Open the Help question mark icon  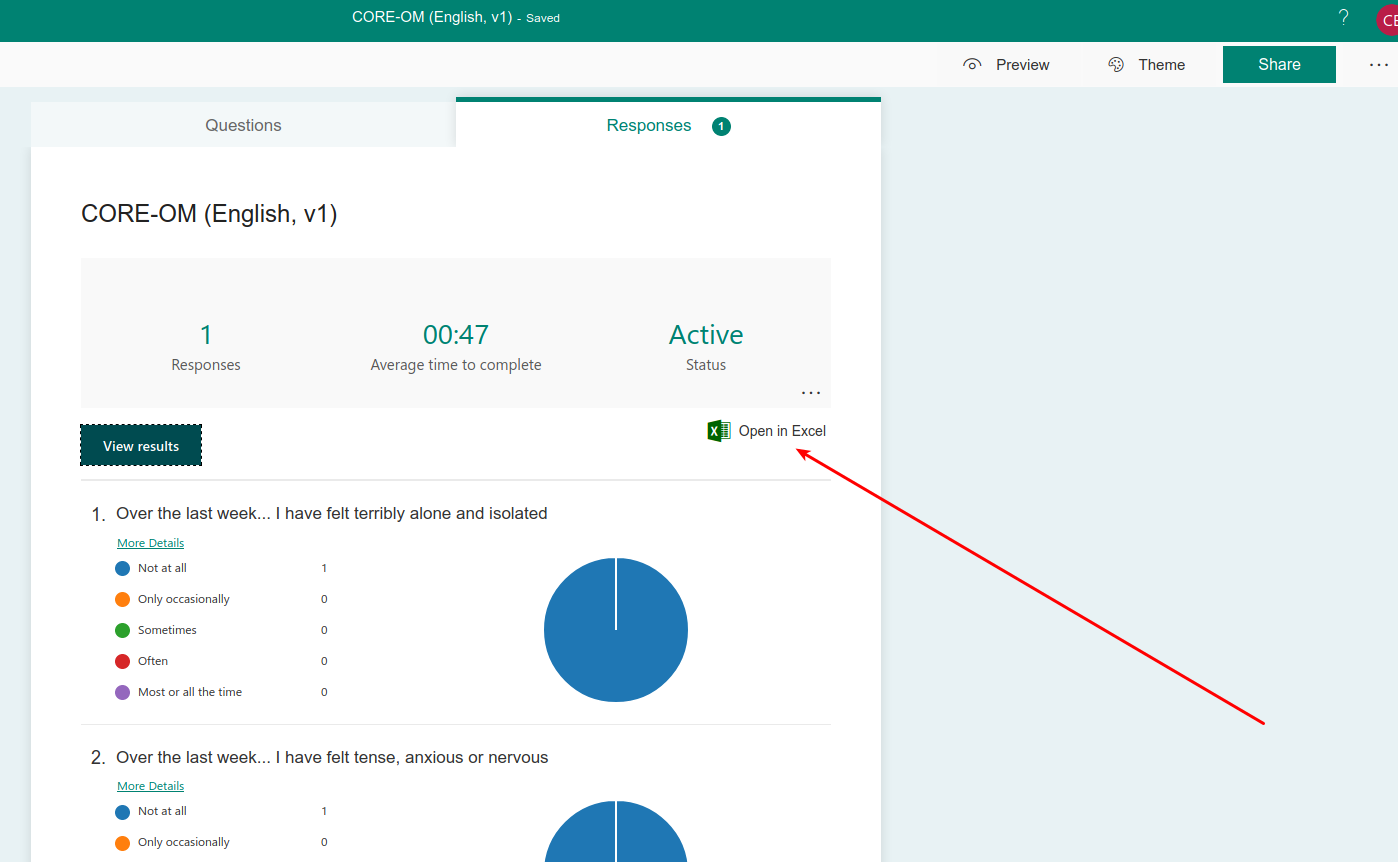[x=1343, y=17]
